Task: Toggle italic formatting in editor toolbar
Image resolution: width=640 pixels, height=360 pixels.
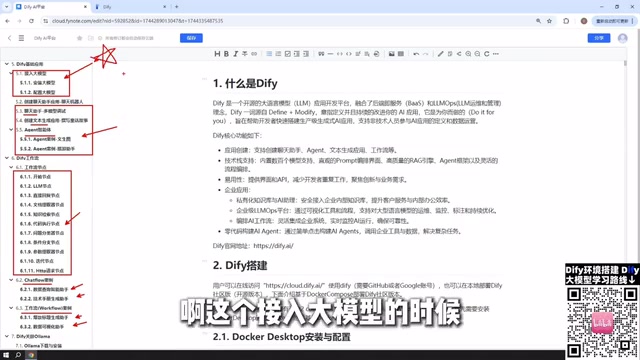Action: coord(236,54)
